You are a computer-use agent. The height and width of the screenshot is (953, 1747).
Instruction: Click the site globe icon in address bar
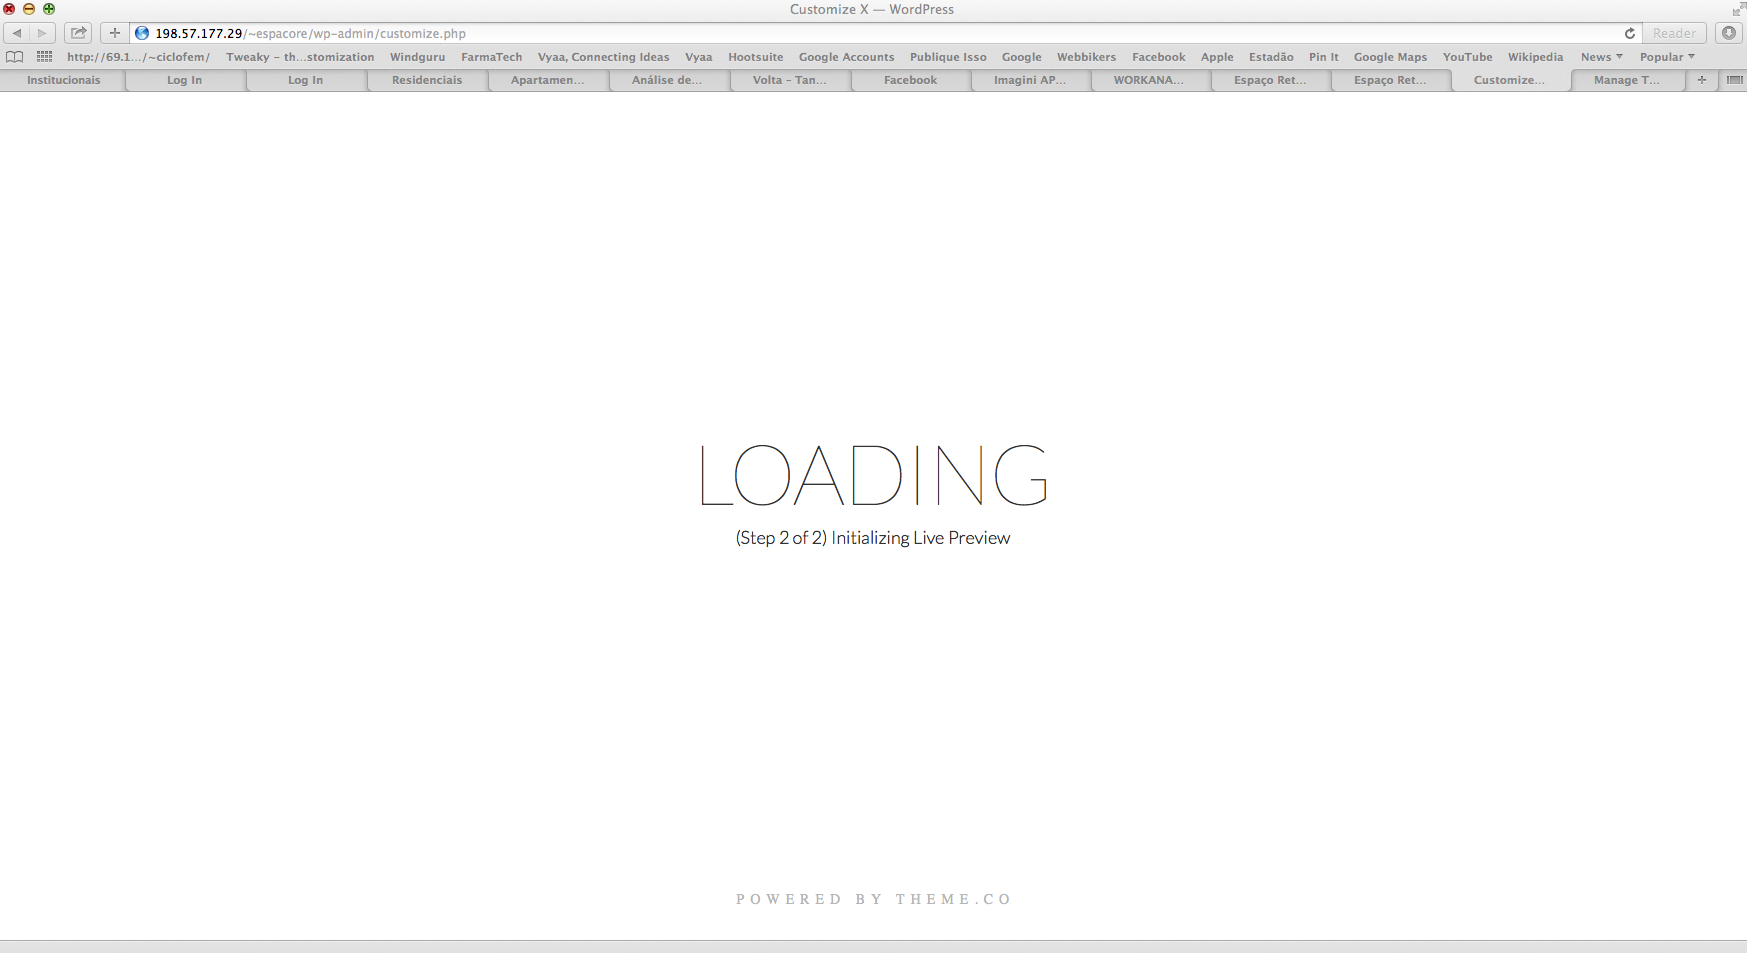pos(142,33)
